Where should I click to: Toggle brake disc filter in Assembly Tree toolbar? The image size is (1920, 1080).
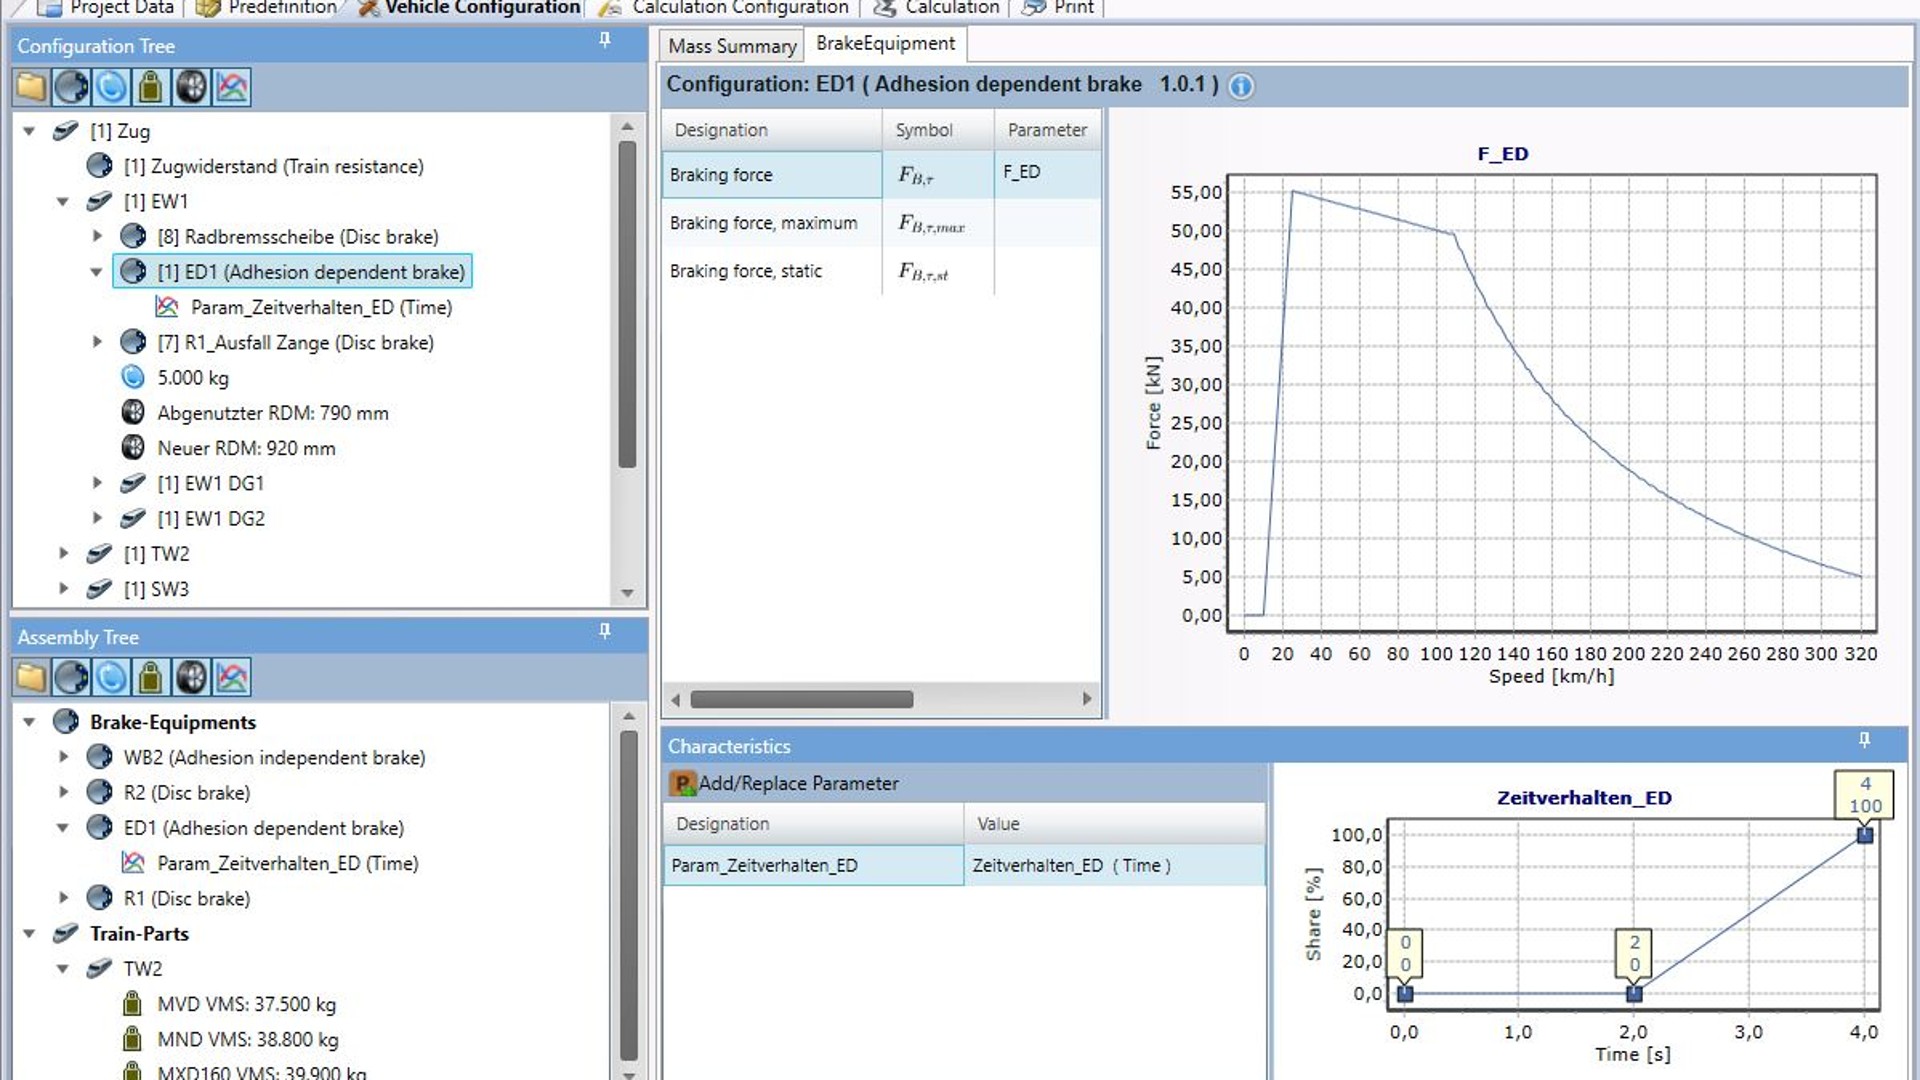pyautogui.click(x=71, y=677)
